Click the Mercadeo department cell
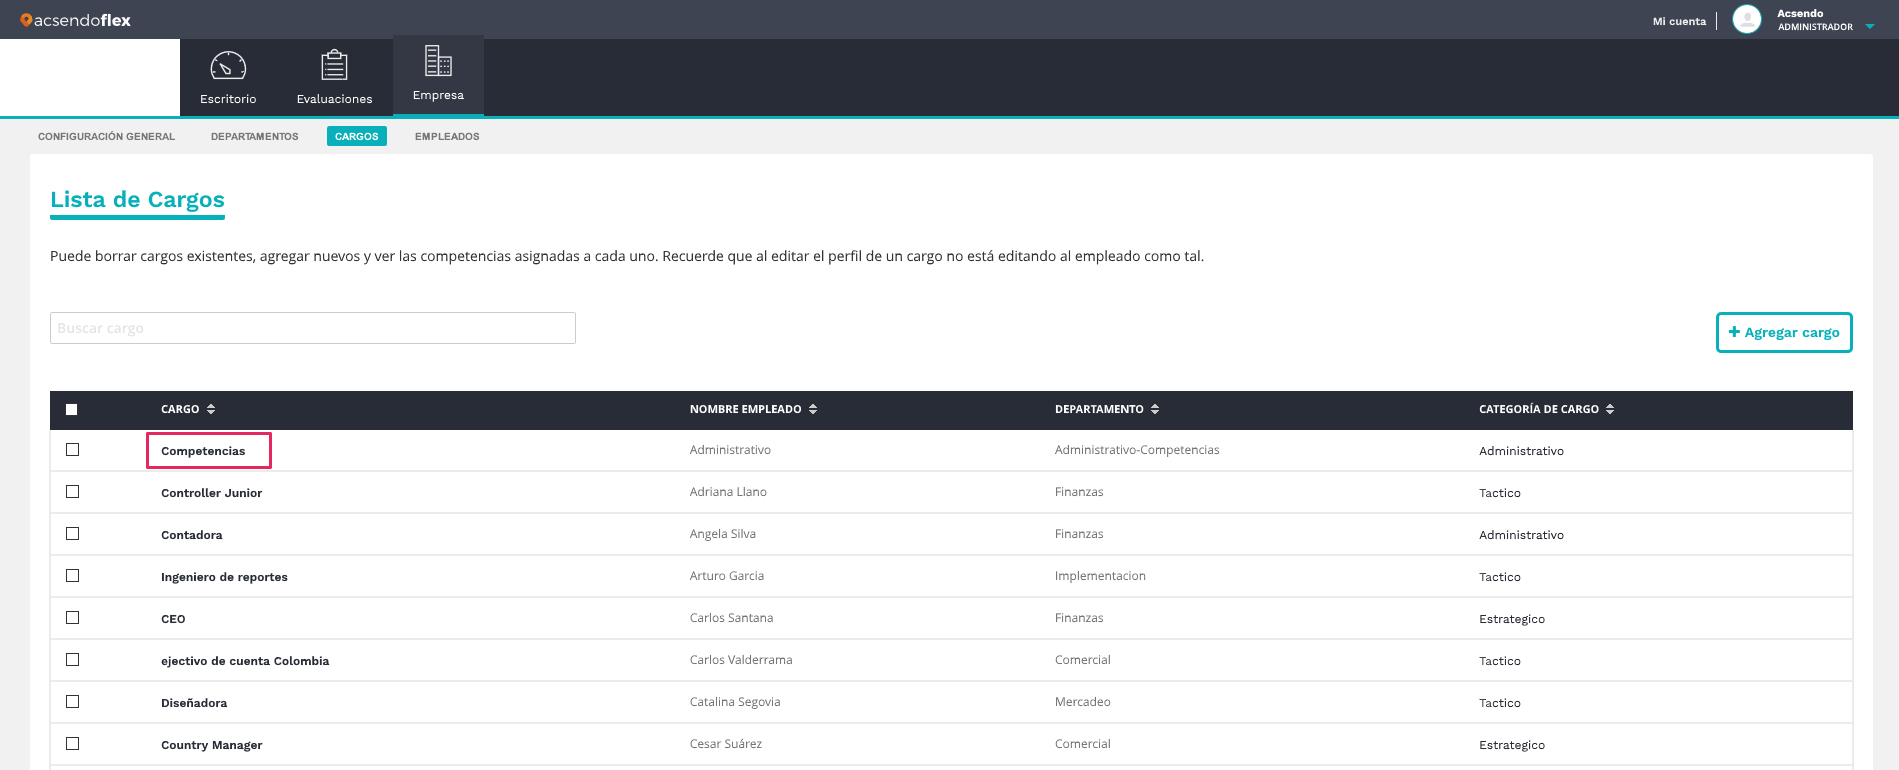The height and width of the screenshot is (770, 1899). (1082, 702)
